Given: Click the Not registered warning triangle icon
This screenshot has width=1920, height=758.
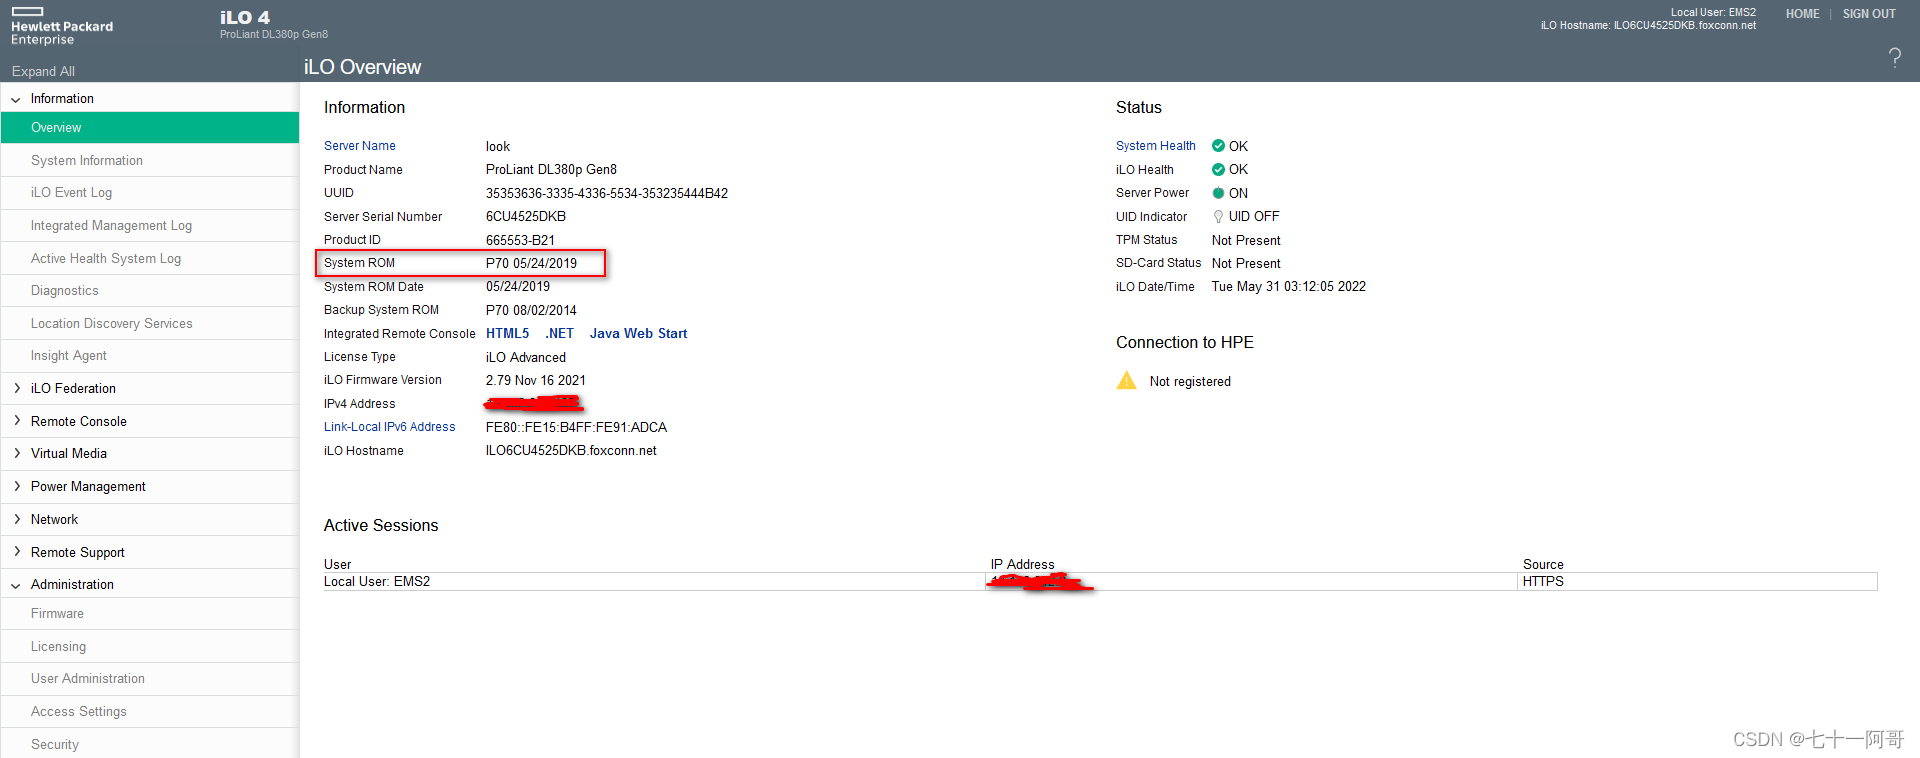Looking at the screenshot, I should 1127,381.
